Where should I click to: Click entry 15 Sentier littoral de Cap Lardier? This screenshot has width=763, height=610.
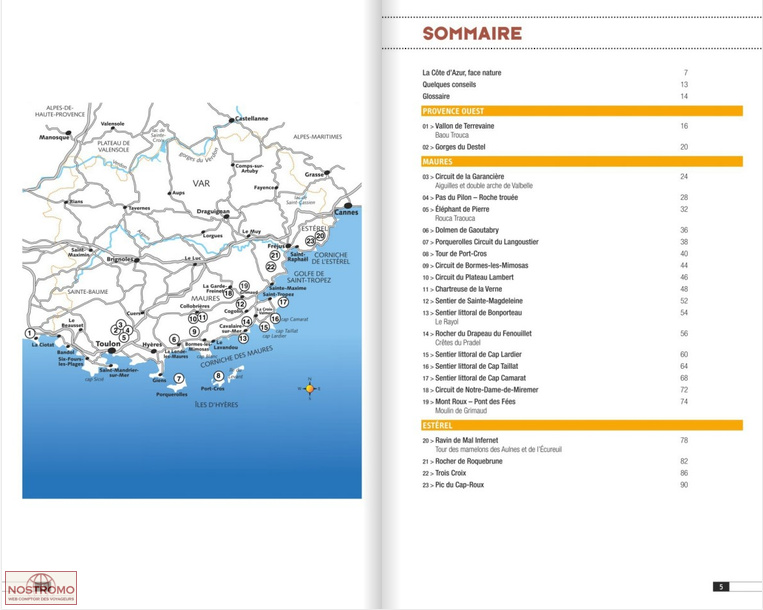tap(472, 355)
